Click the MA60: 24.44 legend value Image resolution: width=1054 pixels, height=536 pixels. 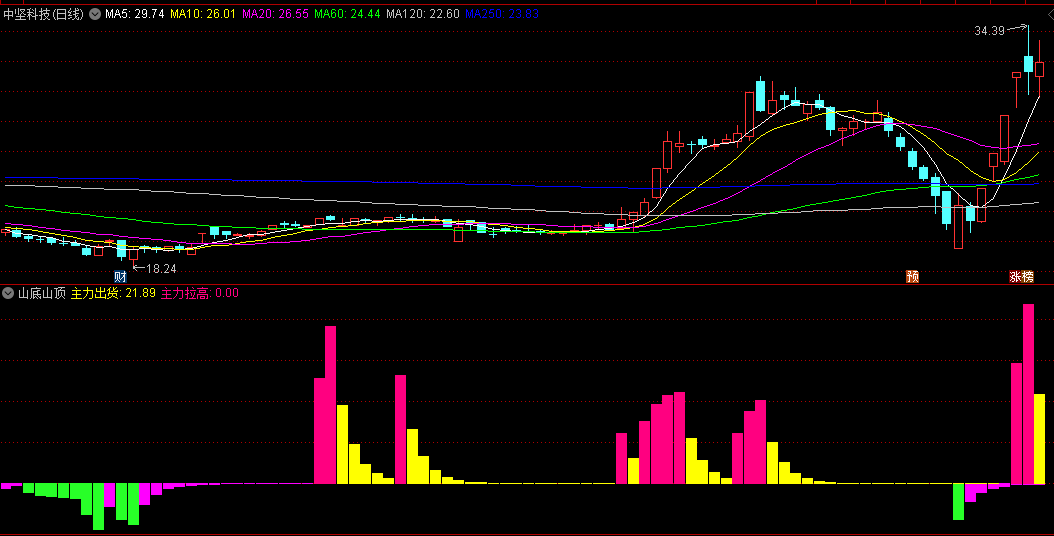[x=347, y=14]
